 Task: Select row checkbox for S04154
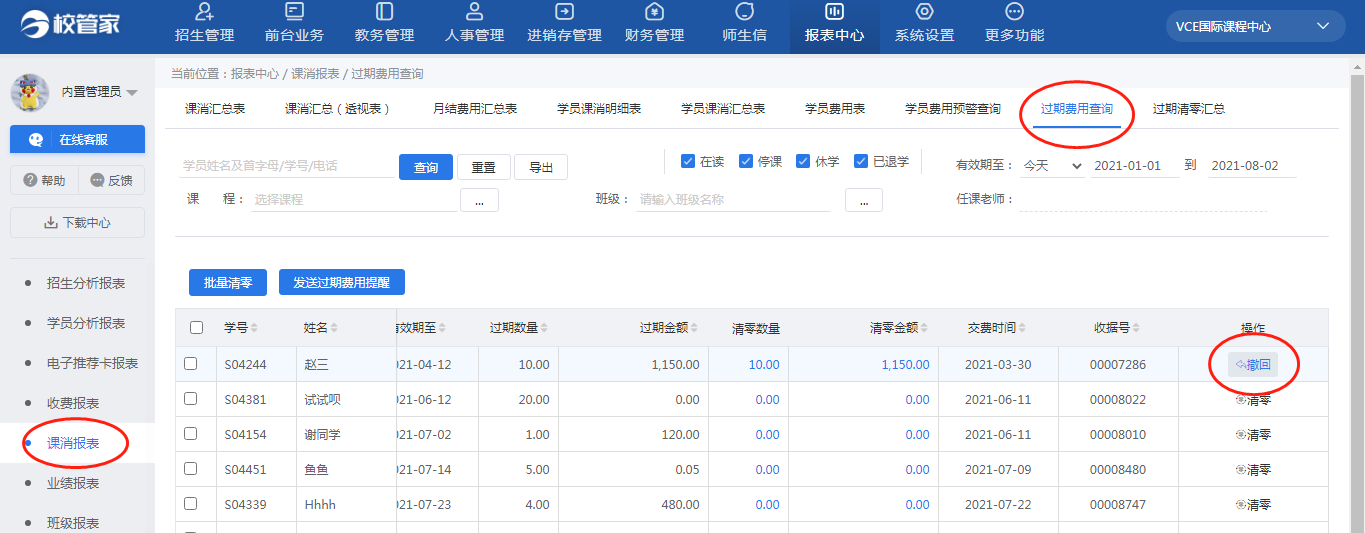click(x=191, y=434)
